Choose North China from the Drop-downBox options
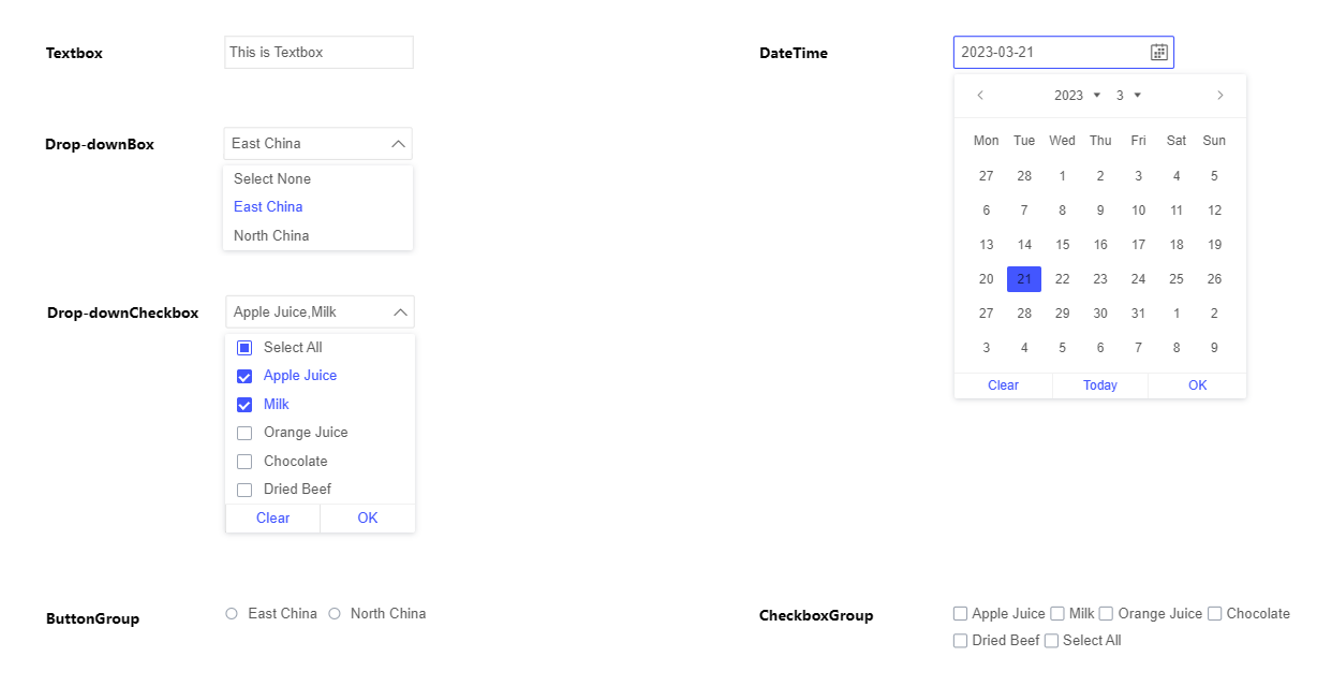Screen dimensions: 1329x698 coord(271,235)
